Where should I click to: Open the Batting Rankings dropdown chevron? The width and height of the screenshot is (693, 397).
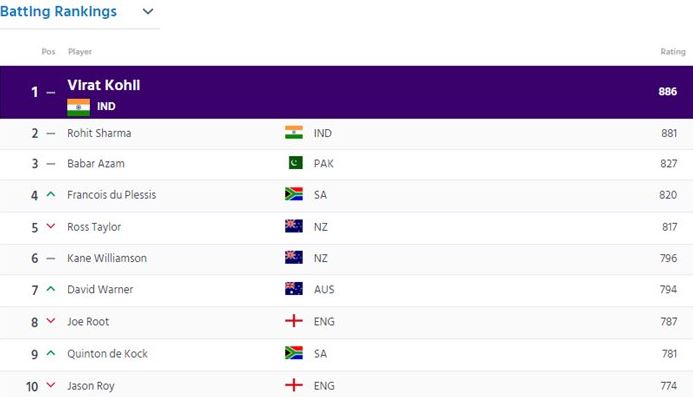(148, 11)
